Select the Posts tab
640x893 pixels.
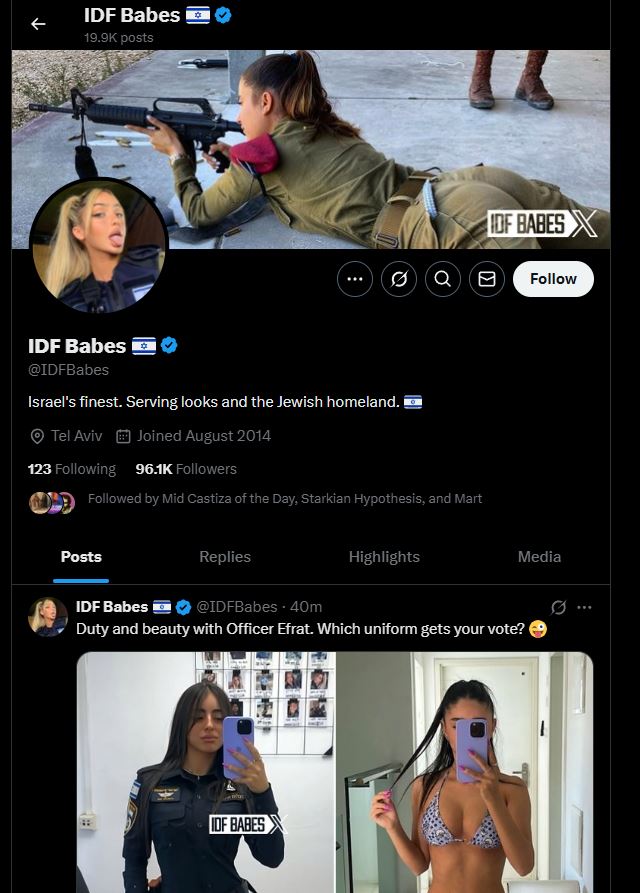coord(81,557)
